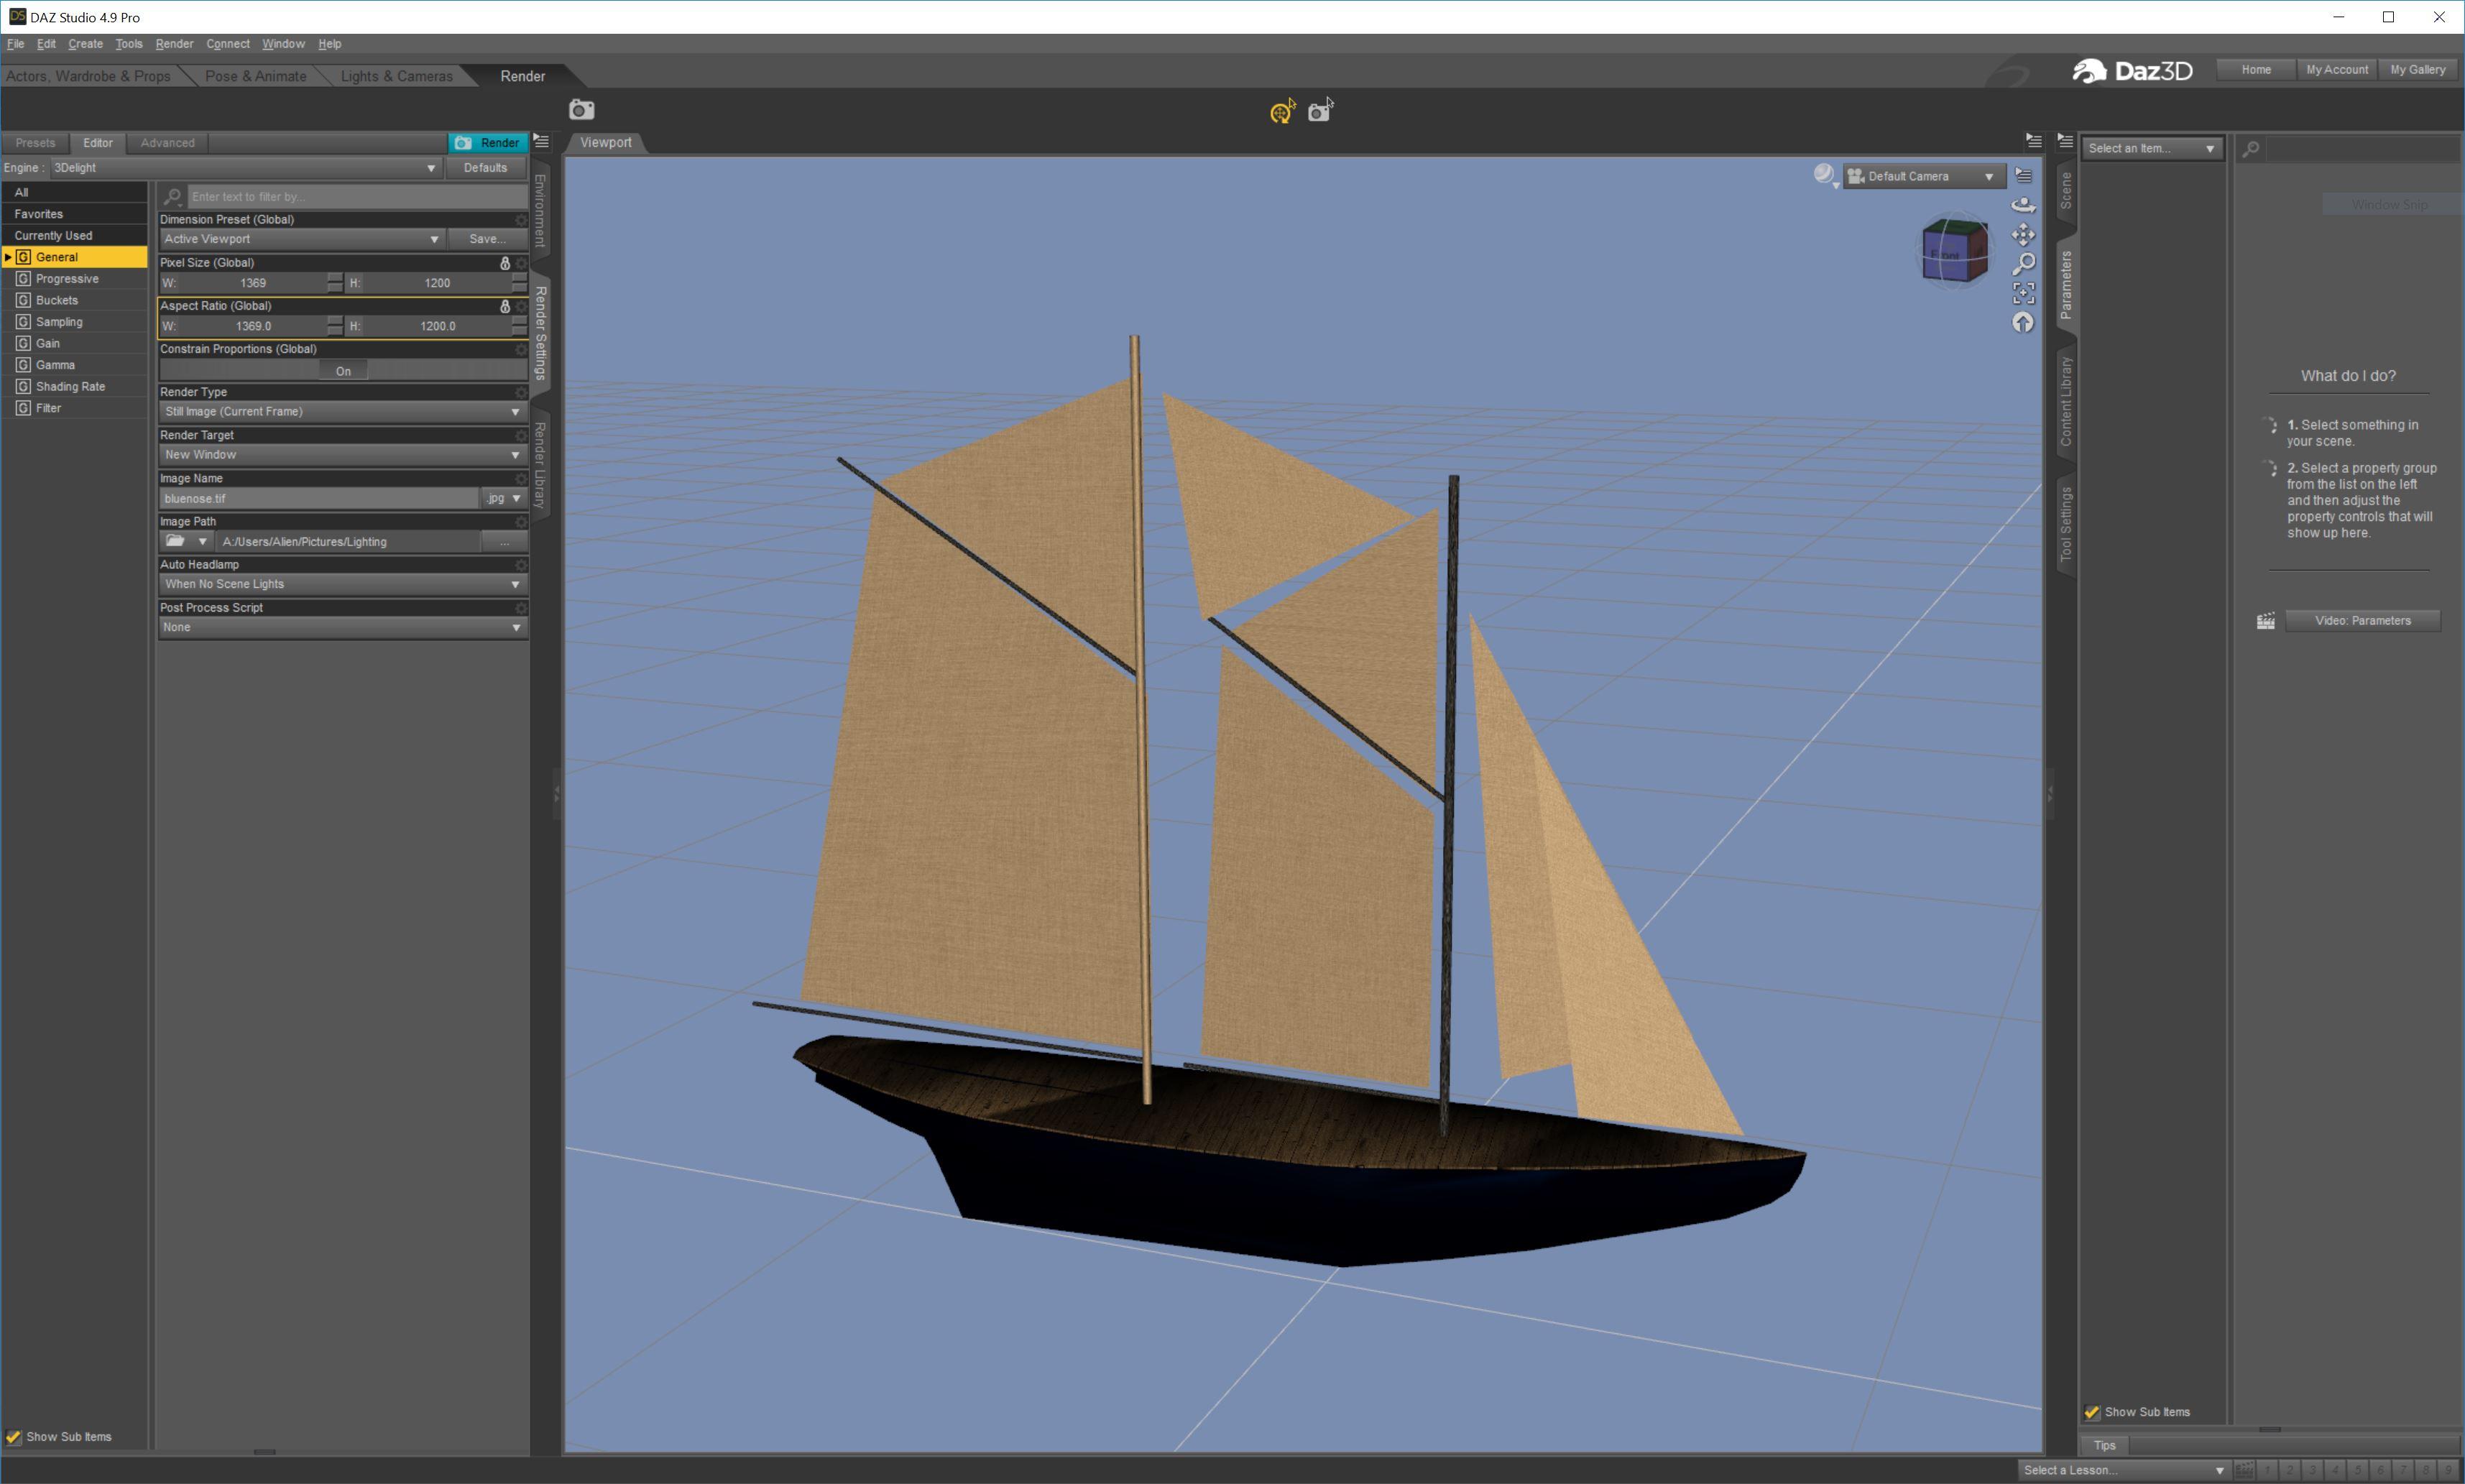Open the Render Target New Window dropdown
Screen dimensions: 2465x1484
(x=342, y=455)
